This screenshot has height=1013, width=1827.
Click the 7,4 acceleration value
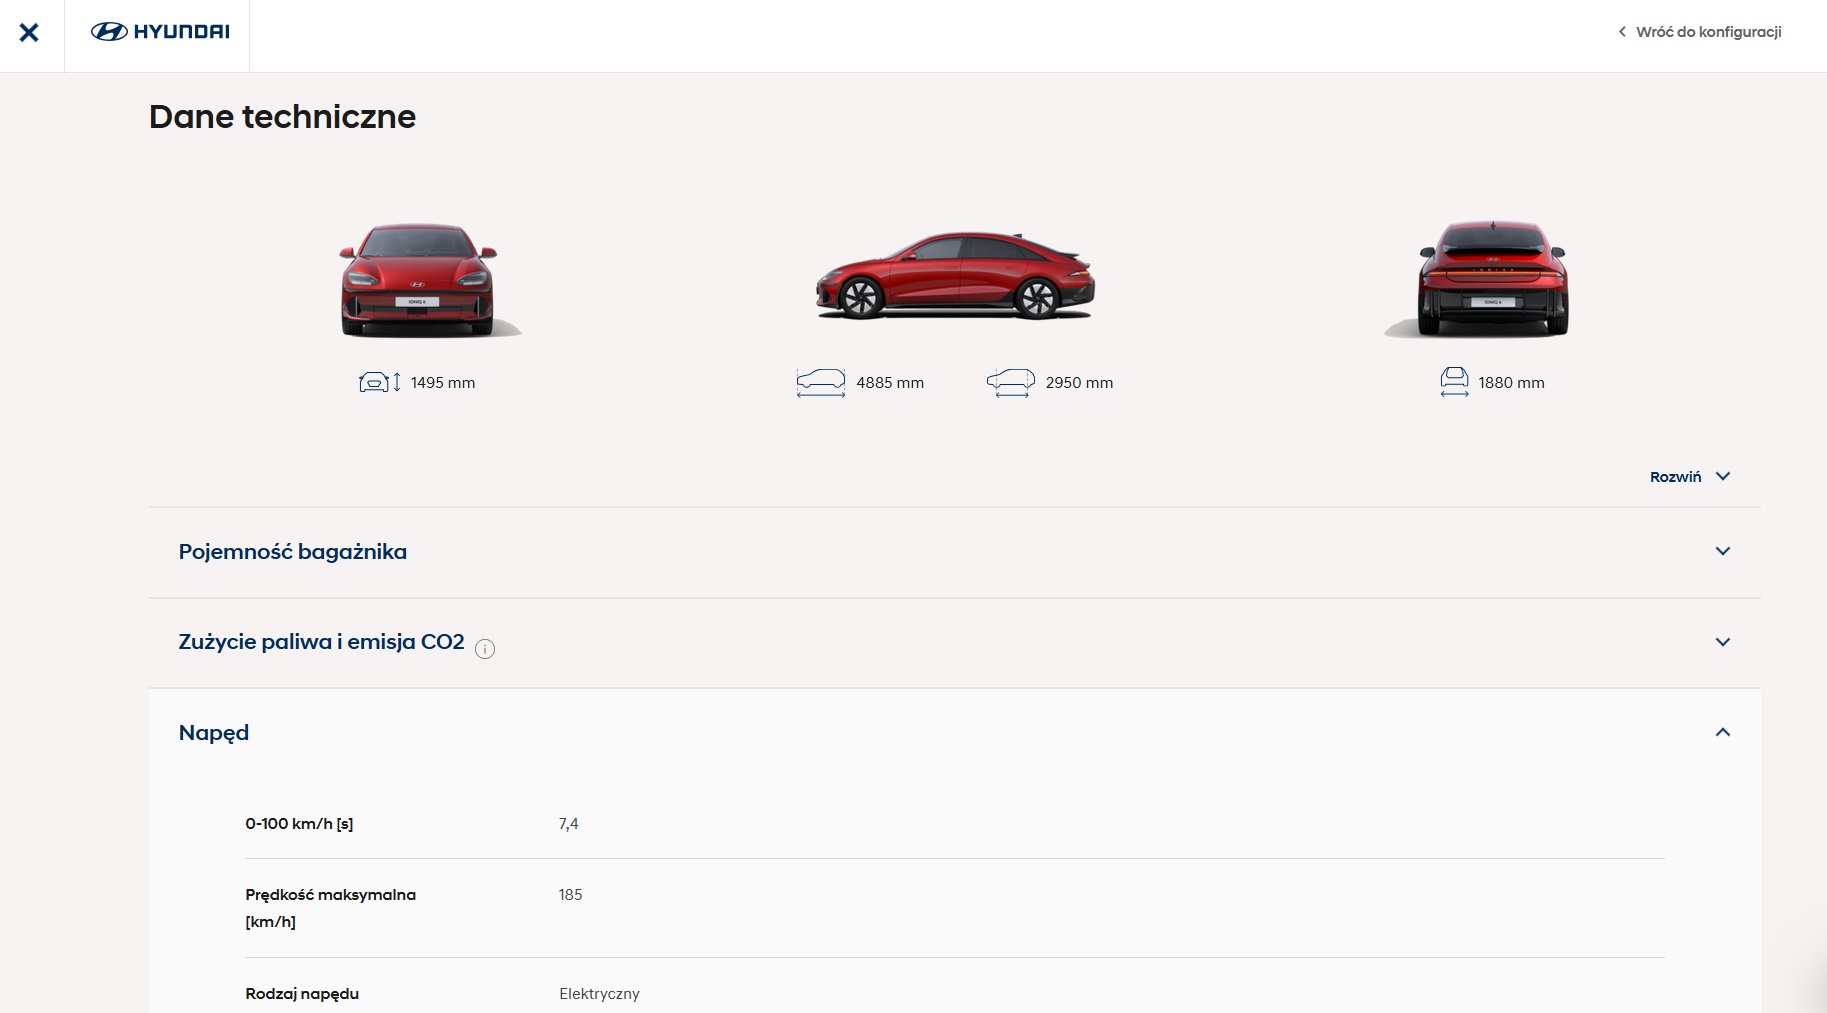tap(568, 824)
